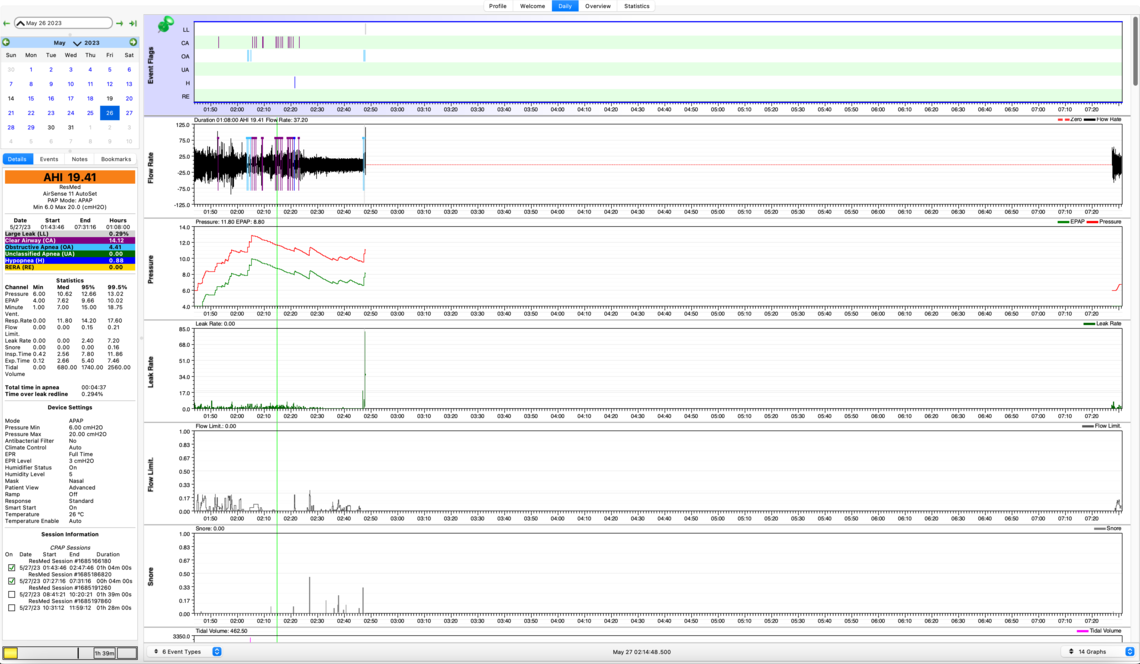Click the status time May 27 02:14:48.500
Screen dimensions: 1140x664
click(x=641, y=652)
